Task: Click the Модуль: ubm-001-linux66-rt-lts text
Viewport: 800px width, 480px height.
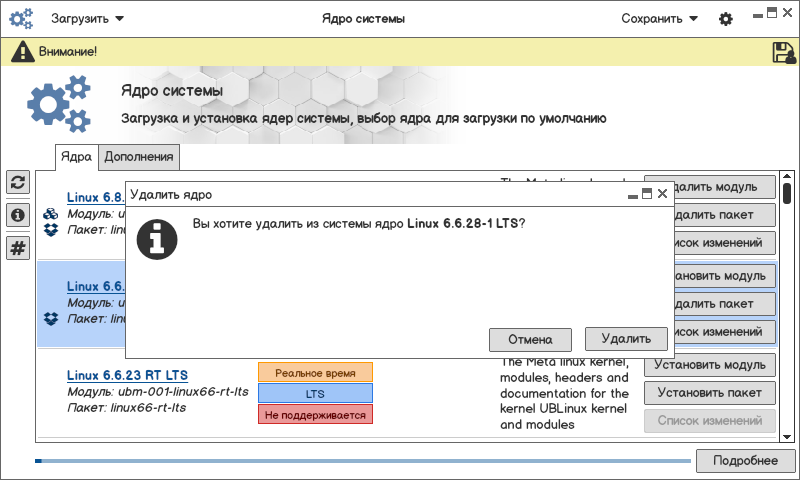Action: (158, 392)
